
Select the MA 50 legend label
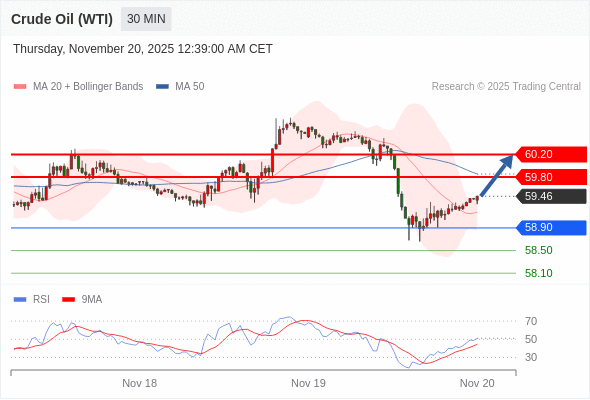point(190,87)
